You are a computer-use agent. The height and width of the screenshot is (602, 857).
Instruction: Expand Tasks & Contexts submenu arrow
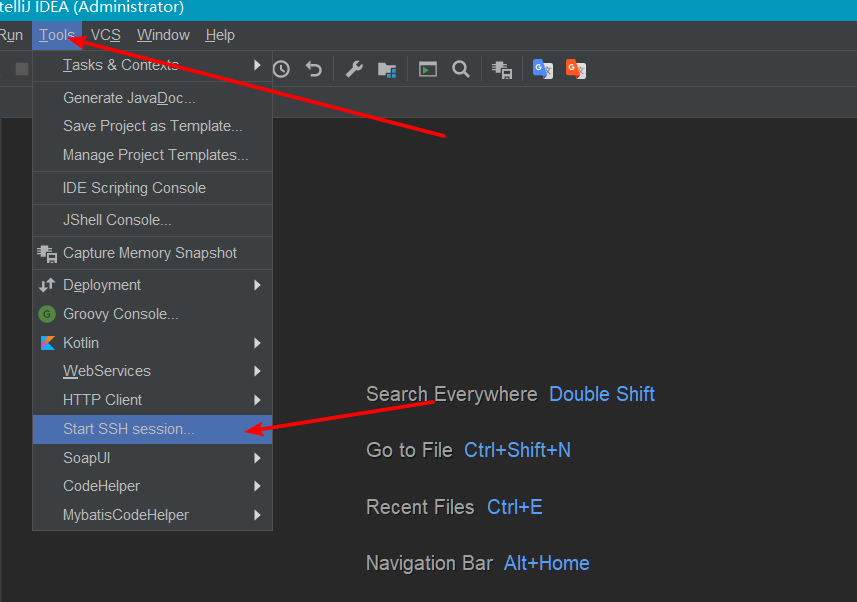(257, 65)
